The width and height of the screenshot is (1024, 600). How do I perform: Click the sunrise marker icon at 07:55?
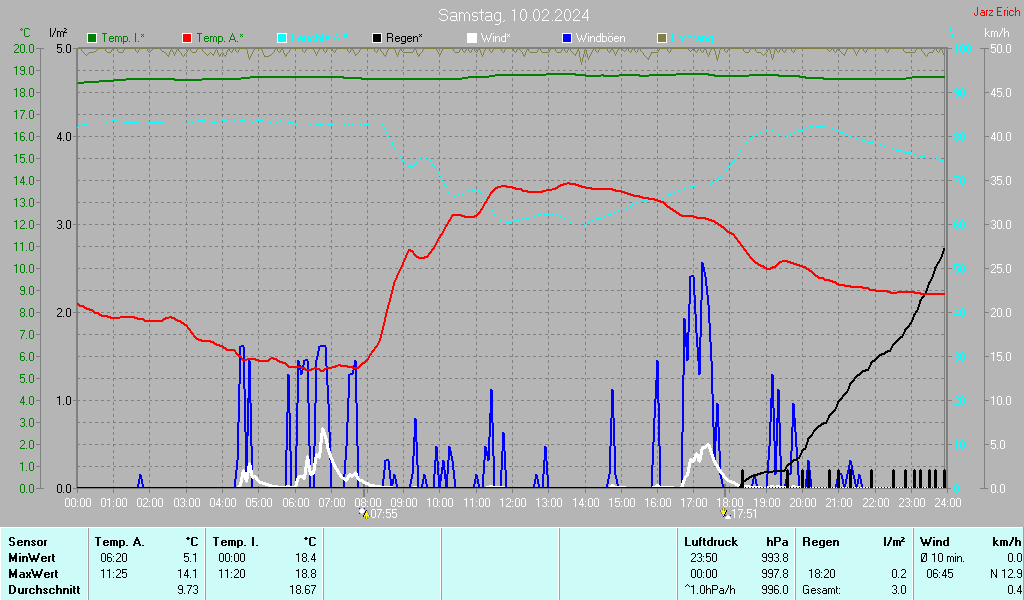(363, 513)
